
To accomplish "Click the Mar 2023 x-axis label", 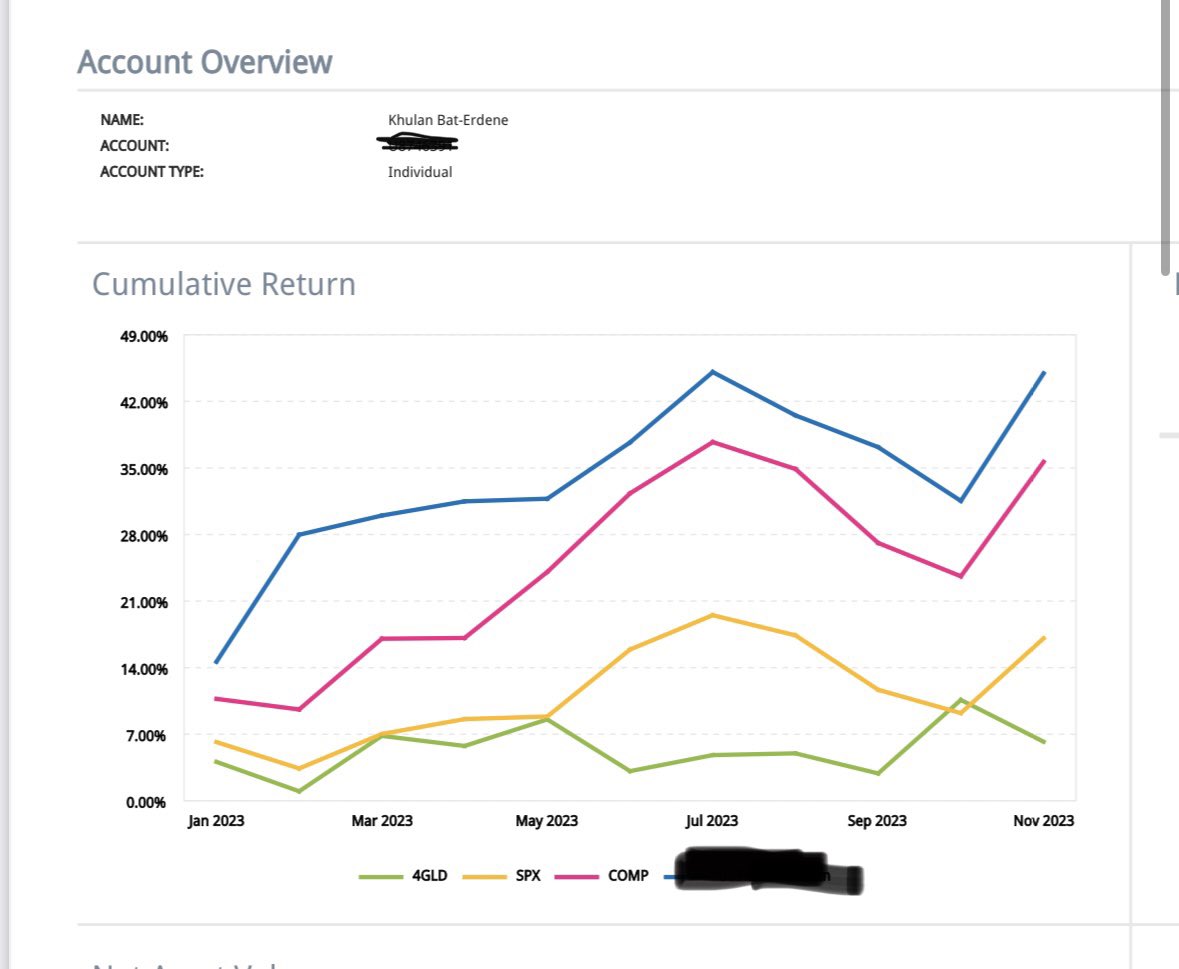I will coord(382,821).
